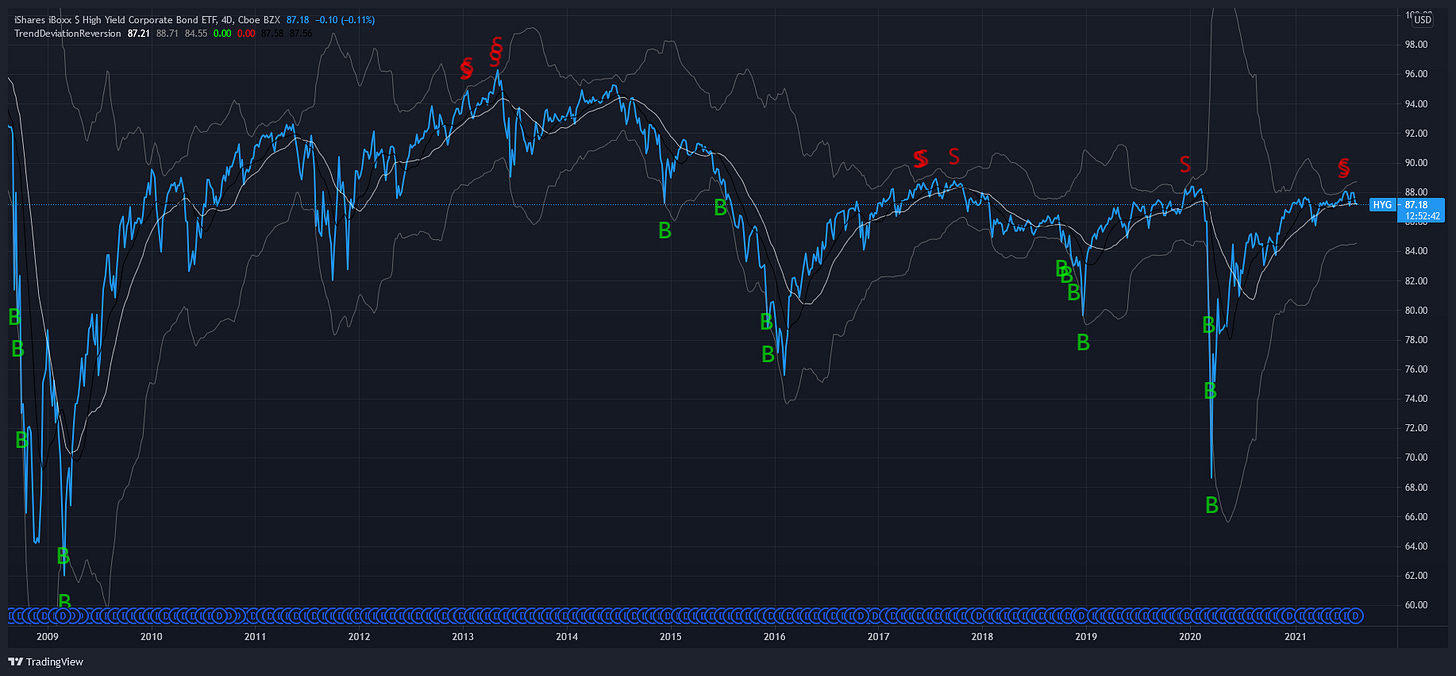Click the lowest green B marker in 2020
Image resolution: width=1456 pixels, height=676 pixels.
(x=1212, y=505)
